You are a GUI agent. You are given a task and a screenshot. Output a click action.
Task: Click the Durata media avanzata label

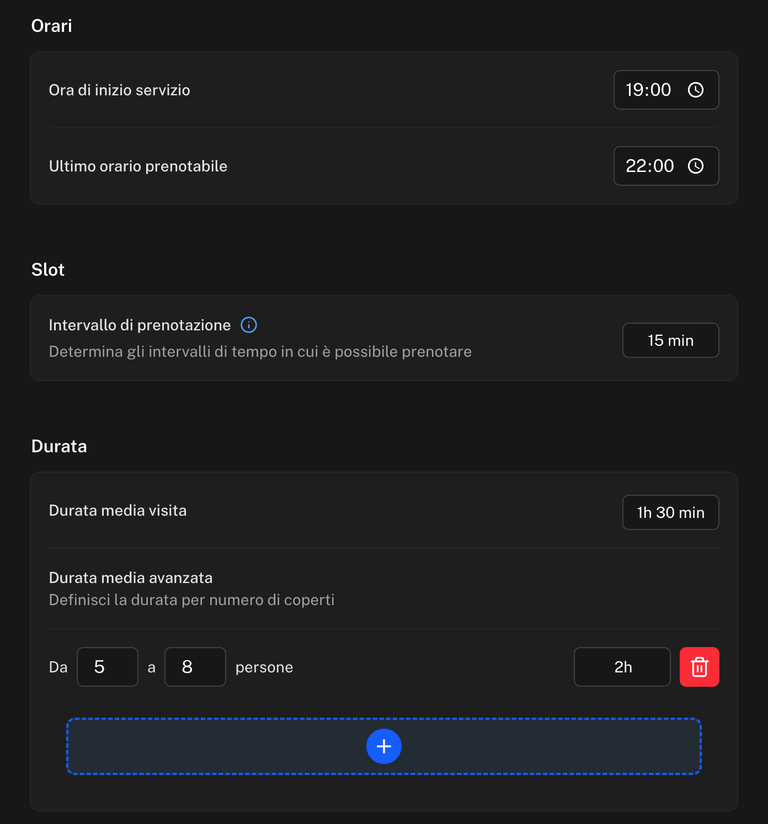tap(130, 578)
